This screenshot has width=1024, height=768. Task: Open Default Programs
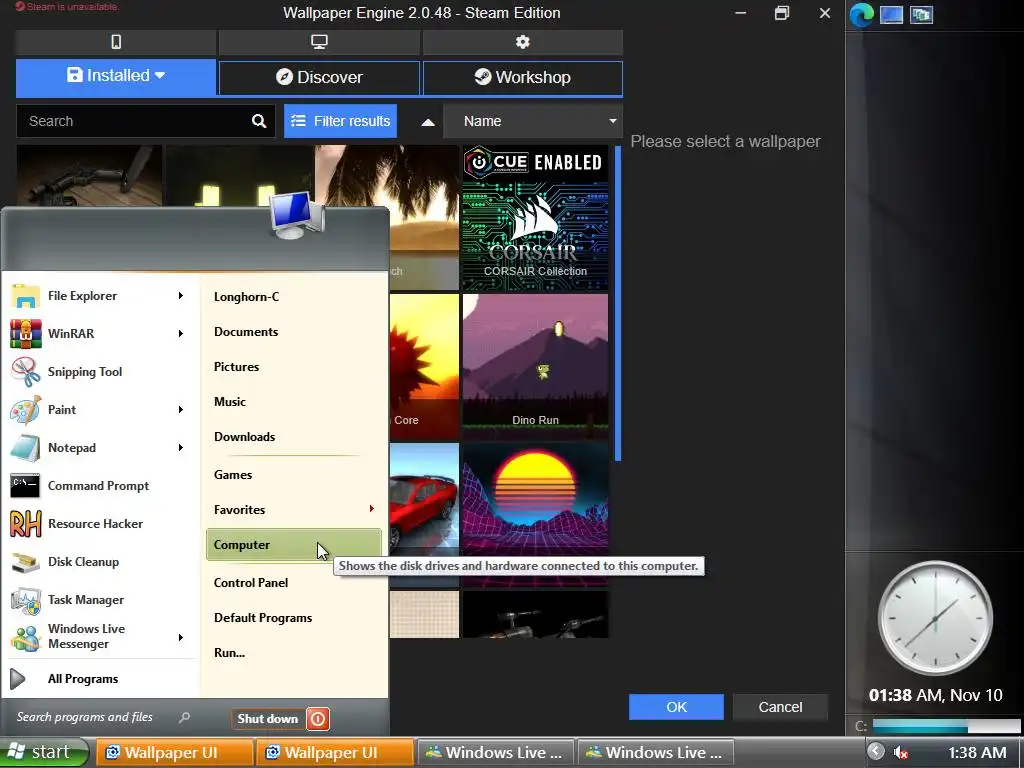(263, 618)
